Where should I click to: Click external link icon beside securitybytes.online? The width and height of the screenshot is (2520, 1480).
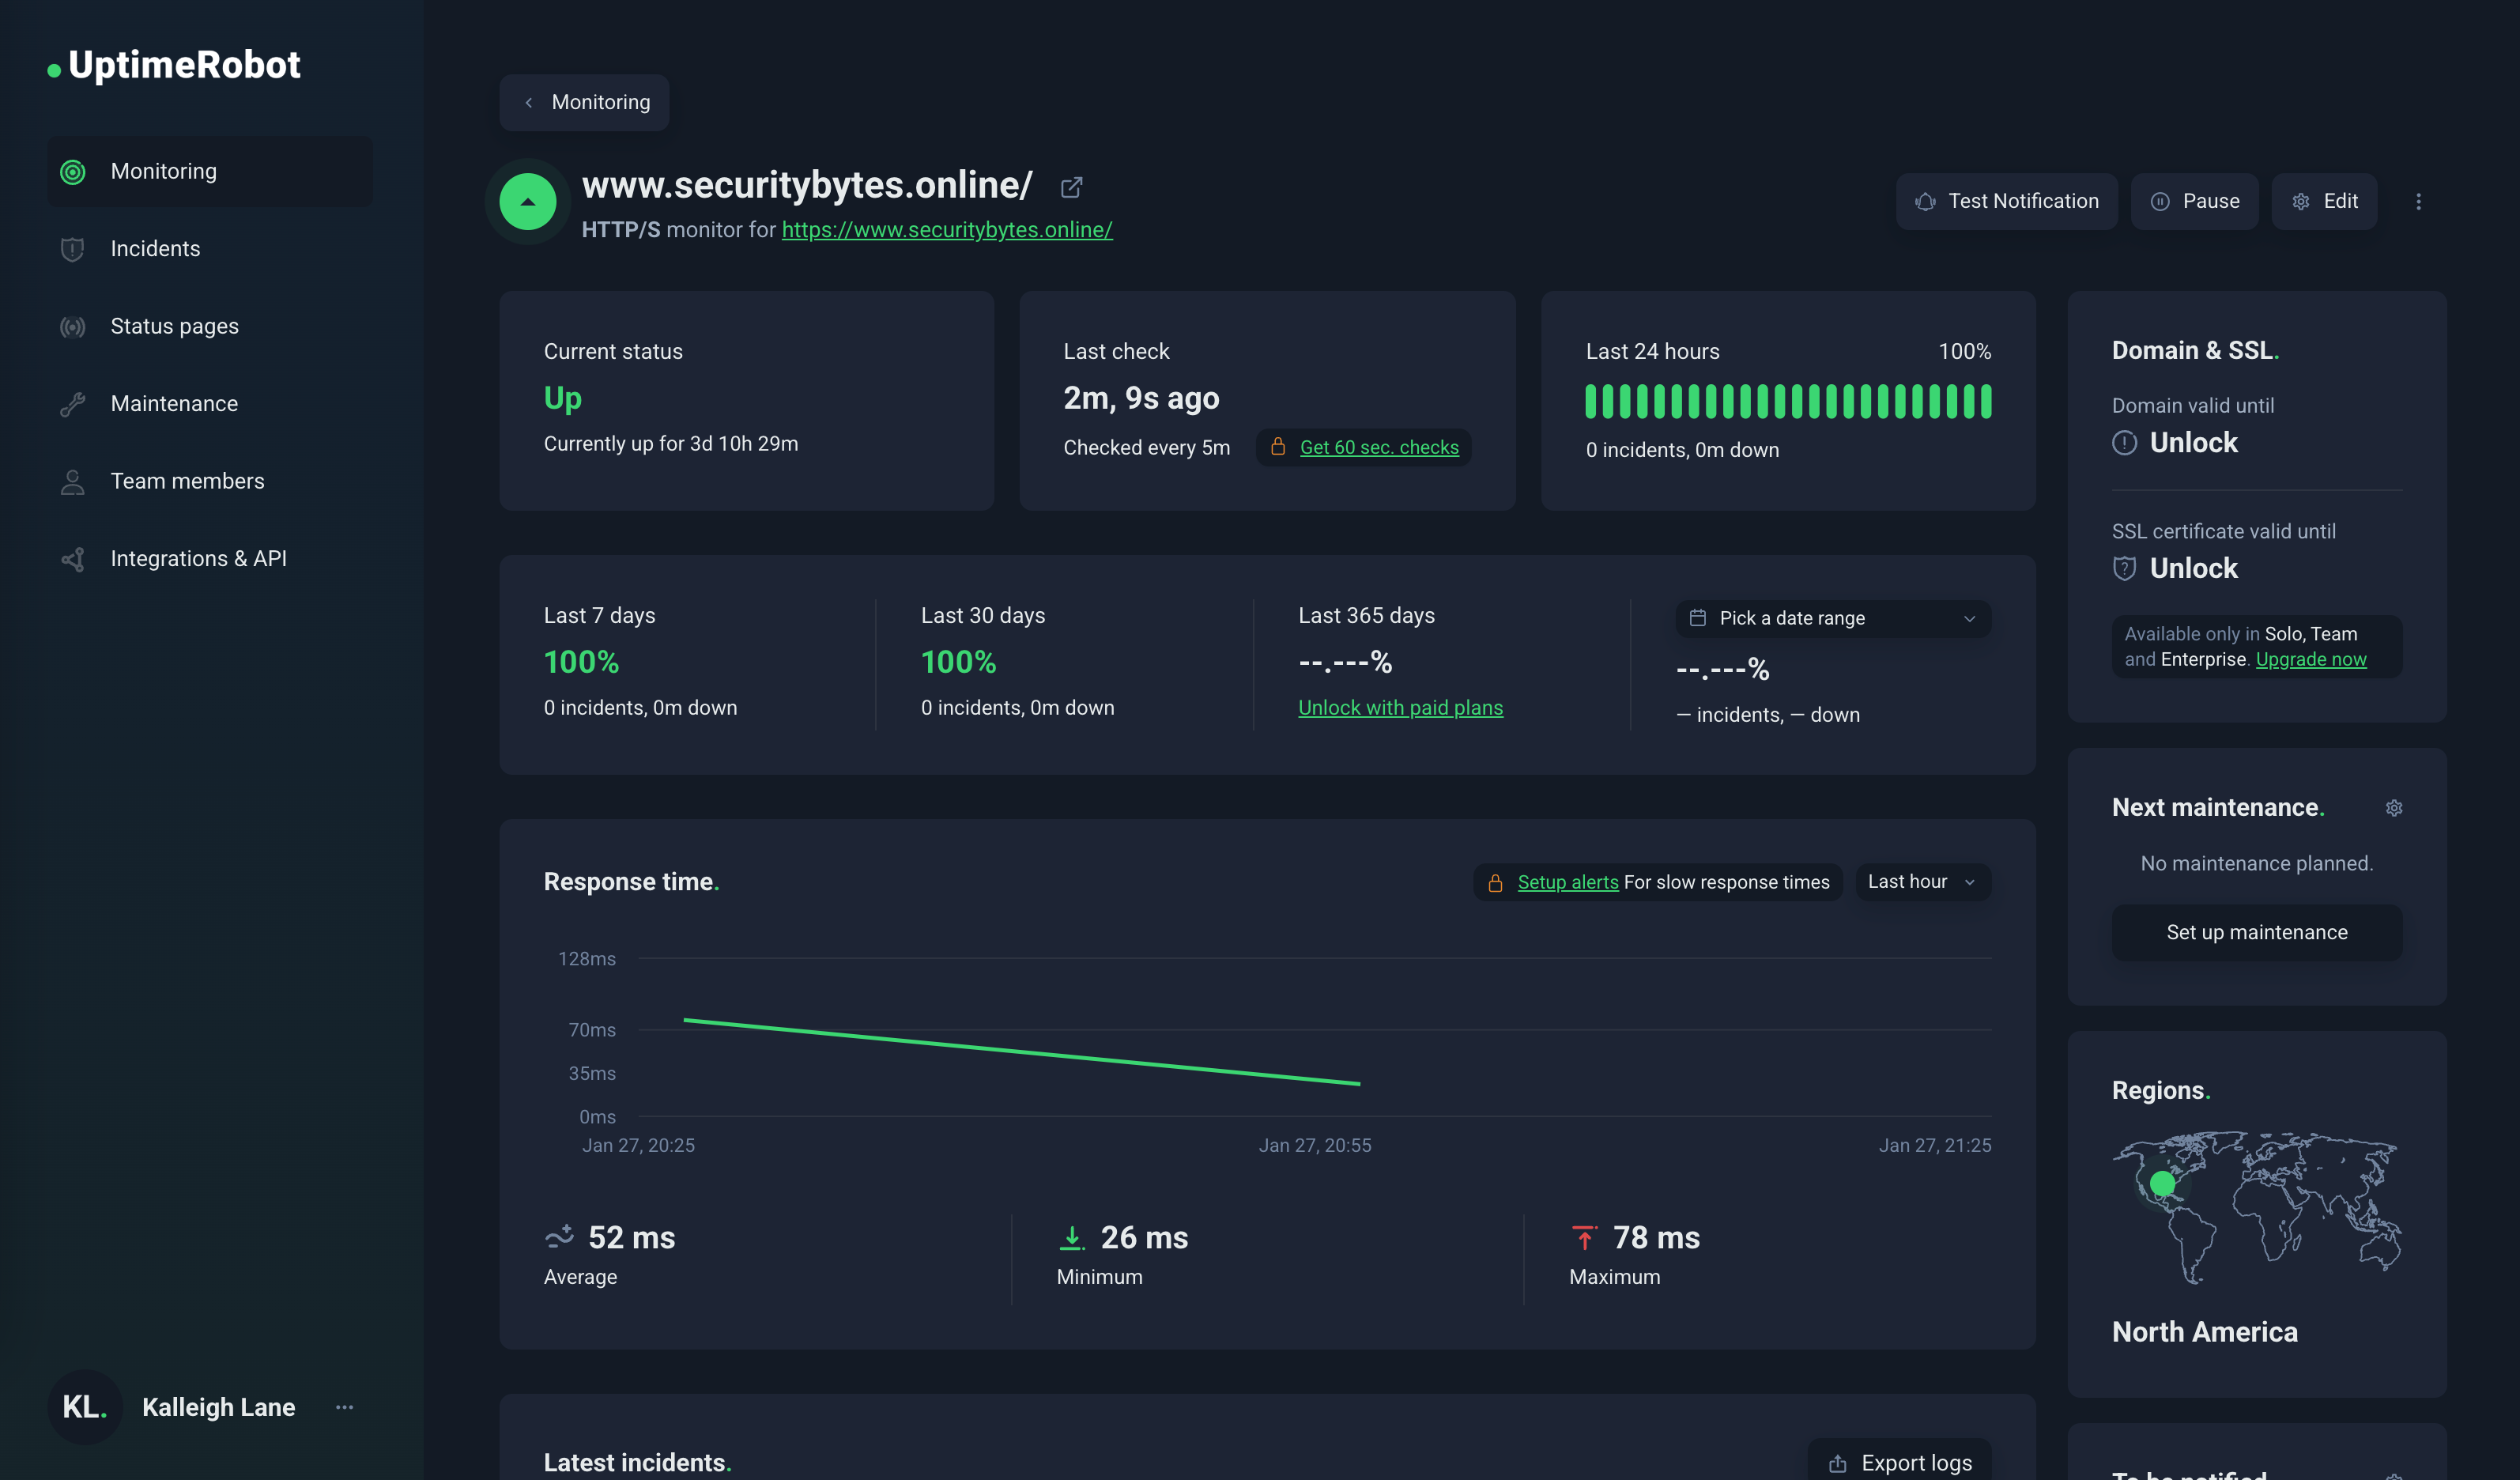[x=1070, y=187]
